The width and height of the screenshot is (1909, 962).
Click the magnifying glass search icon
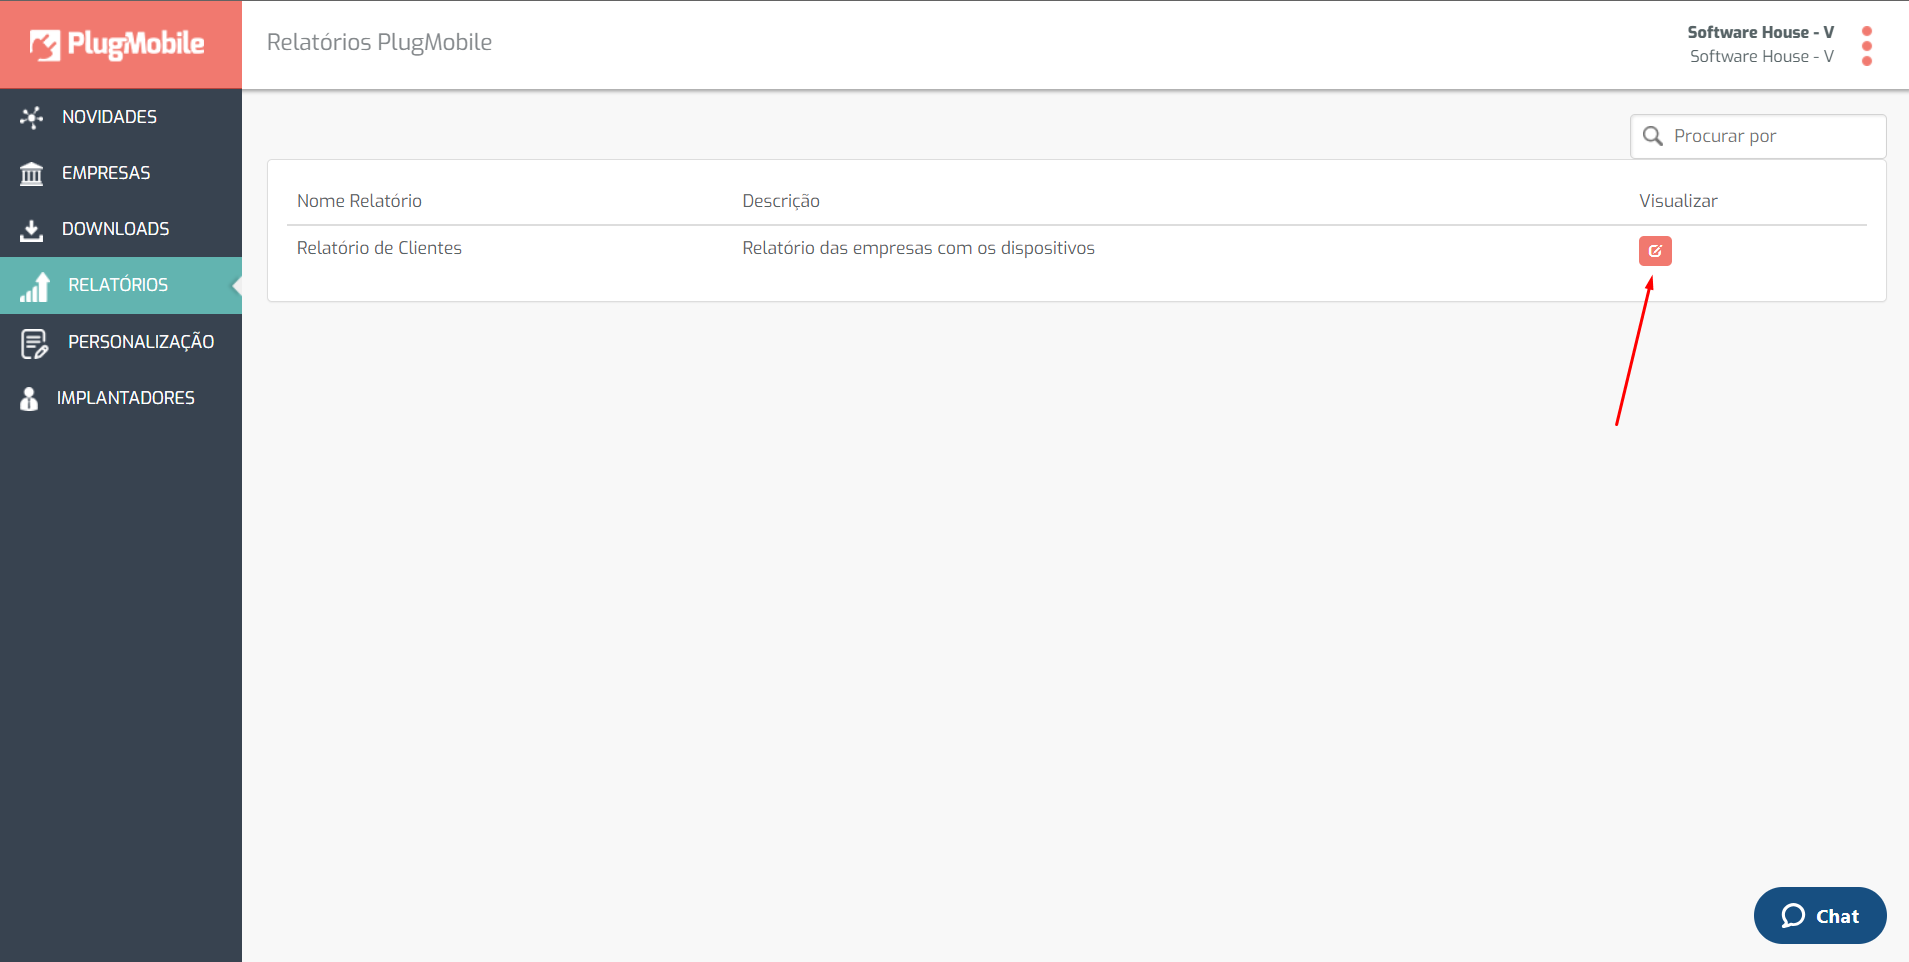click(x=1653, y=136)
